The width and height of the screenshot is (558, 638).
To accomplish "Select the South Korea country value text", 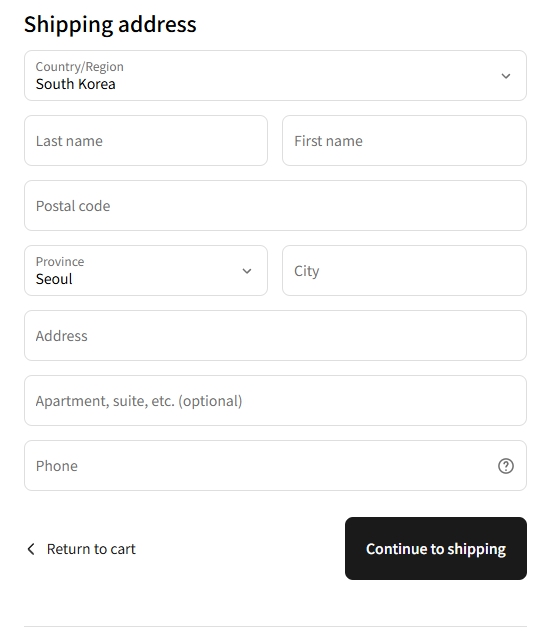I will tap(76, 84).
